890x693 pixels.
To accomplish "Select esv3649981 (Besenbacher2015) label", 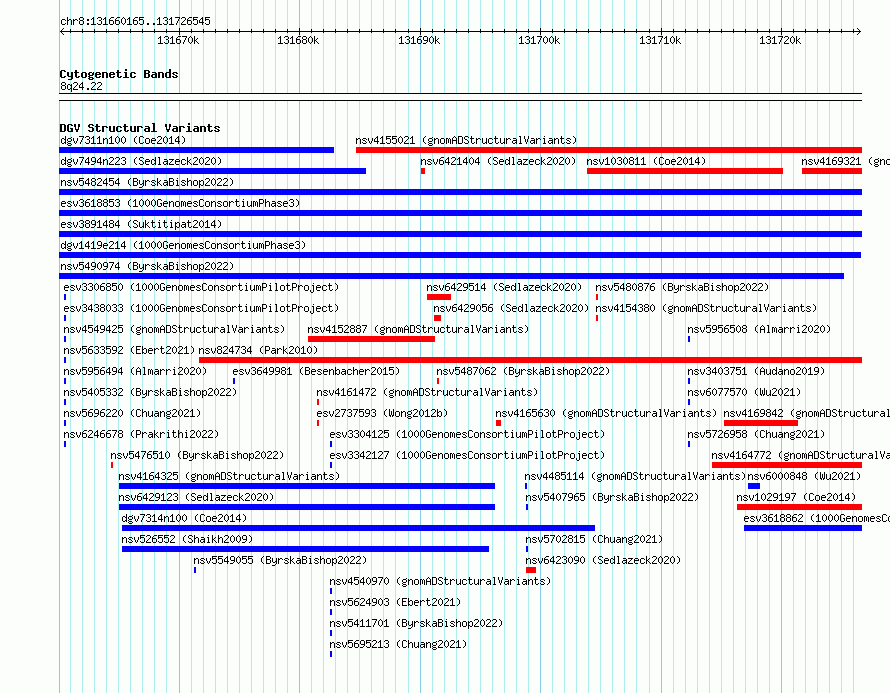I will coord(316,371).
